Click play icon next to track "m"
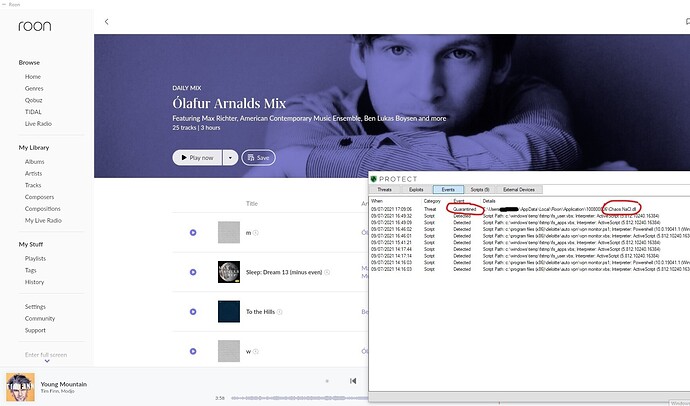 pyautogui.click(x=193, y=233)
